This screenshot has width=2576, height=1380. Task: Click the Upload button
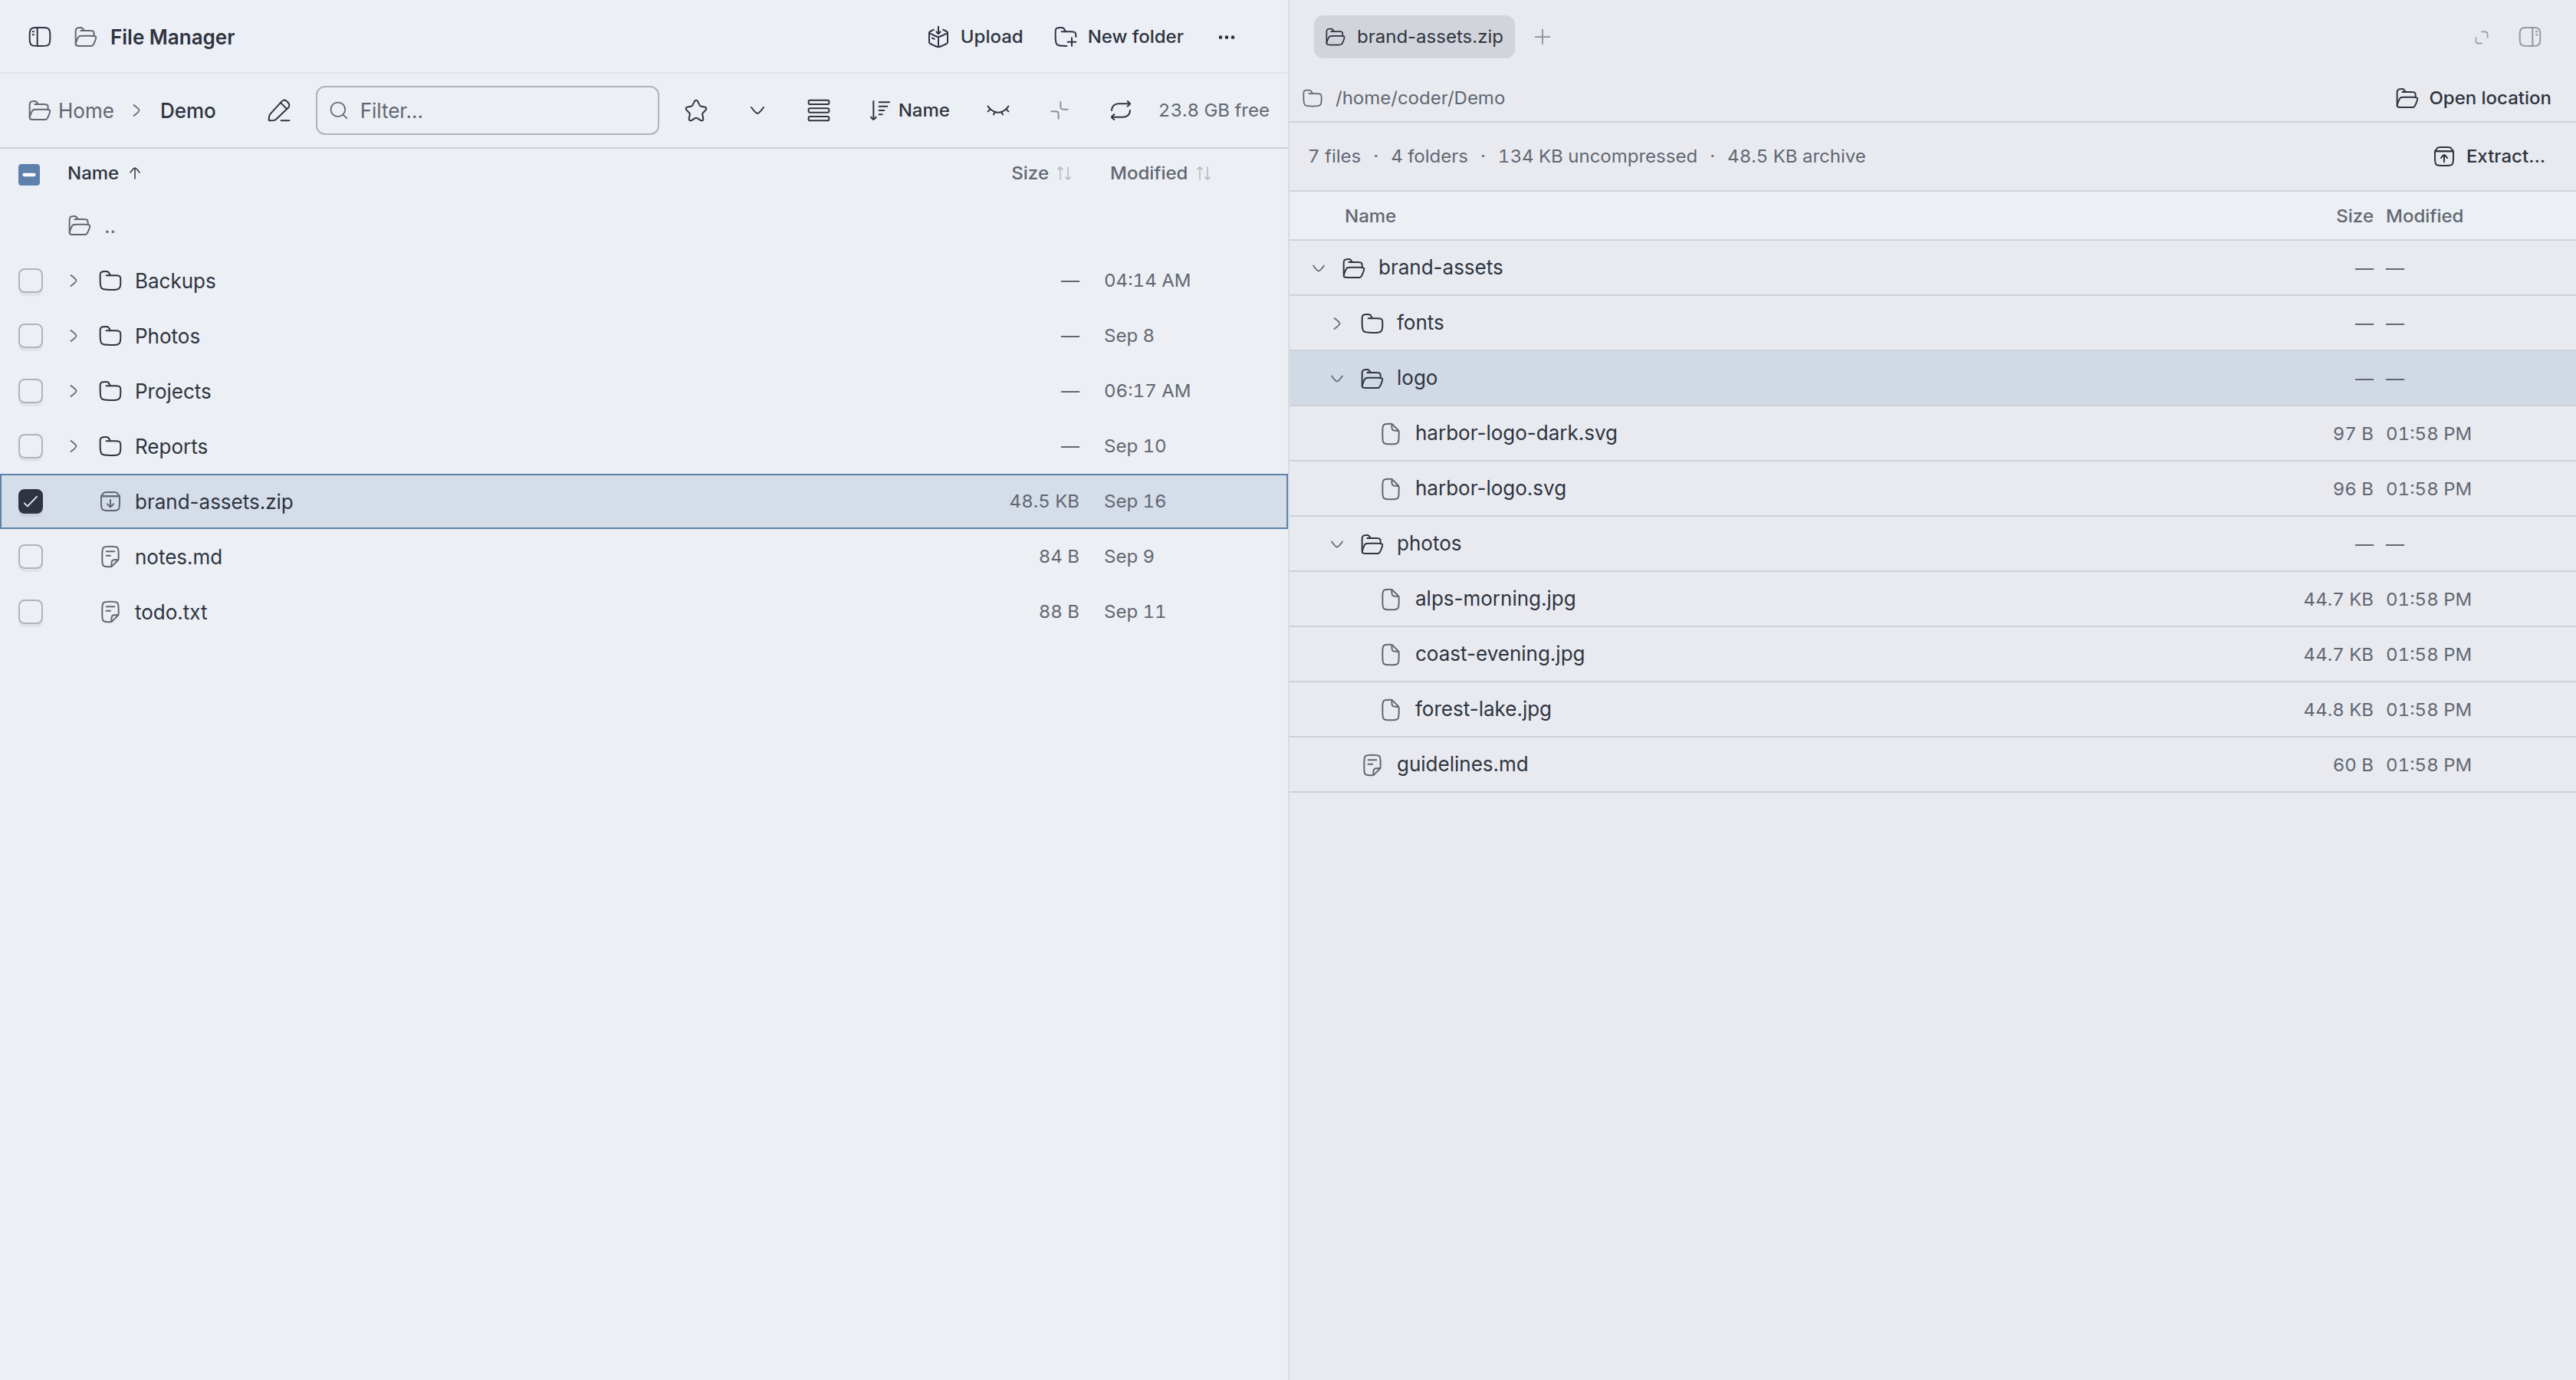(975, 37)
